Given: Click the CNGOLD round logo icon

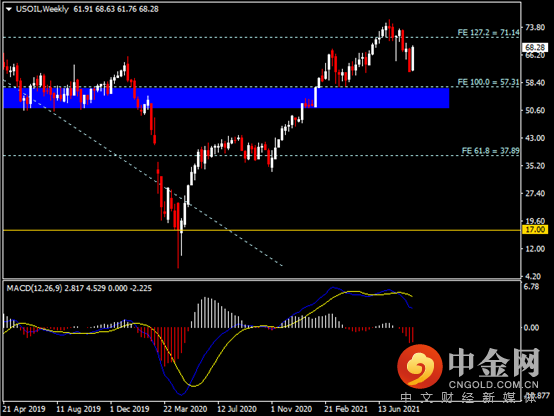Looking at the screenshot, I should point(420,366).
